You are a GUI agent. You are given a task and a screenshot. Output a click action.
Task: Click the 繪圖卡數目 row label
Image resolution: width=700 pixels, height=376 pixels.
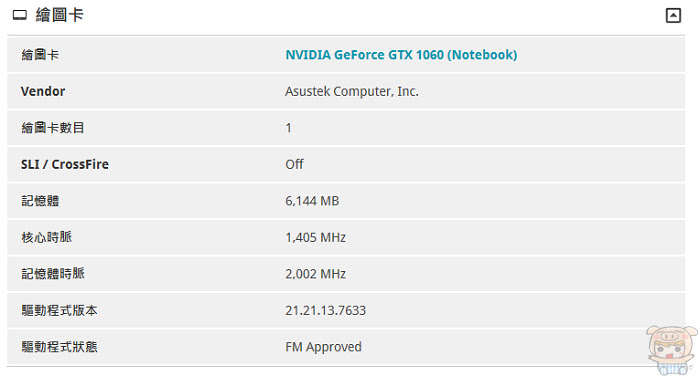pyautogui.click(x=53, y=128)
